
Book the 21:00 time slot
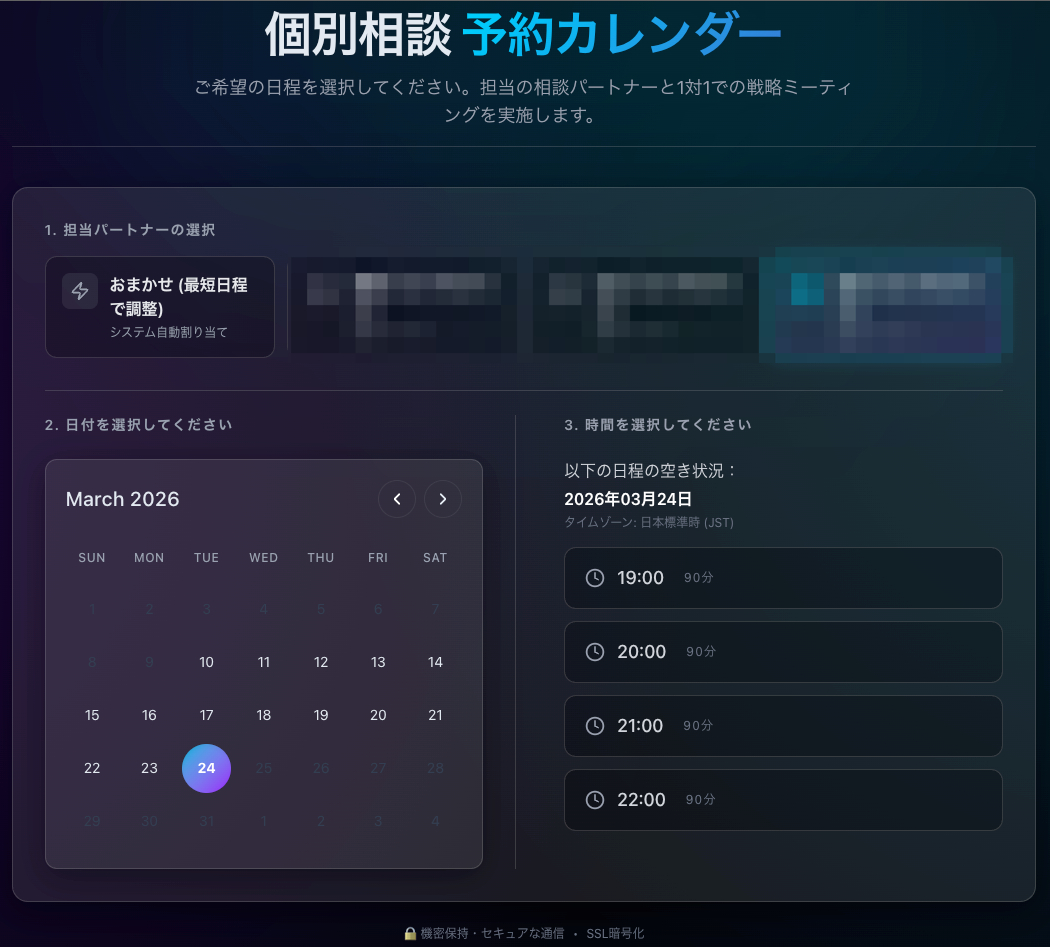pos(783,725)
